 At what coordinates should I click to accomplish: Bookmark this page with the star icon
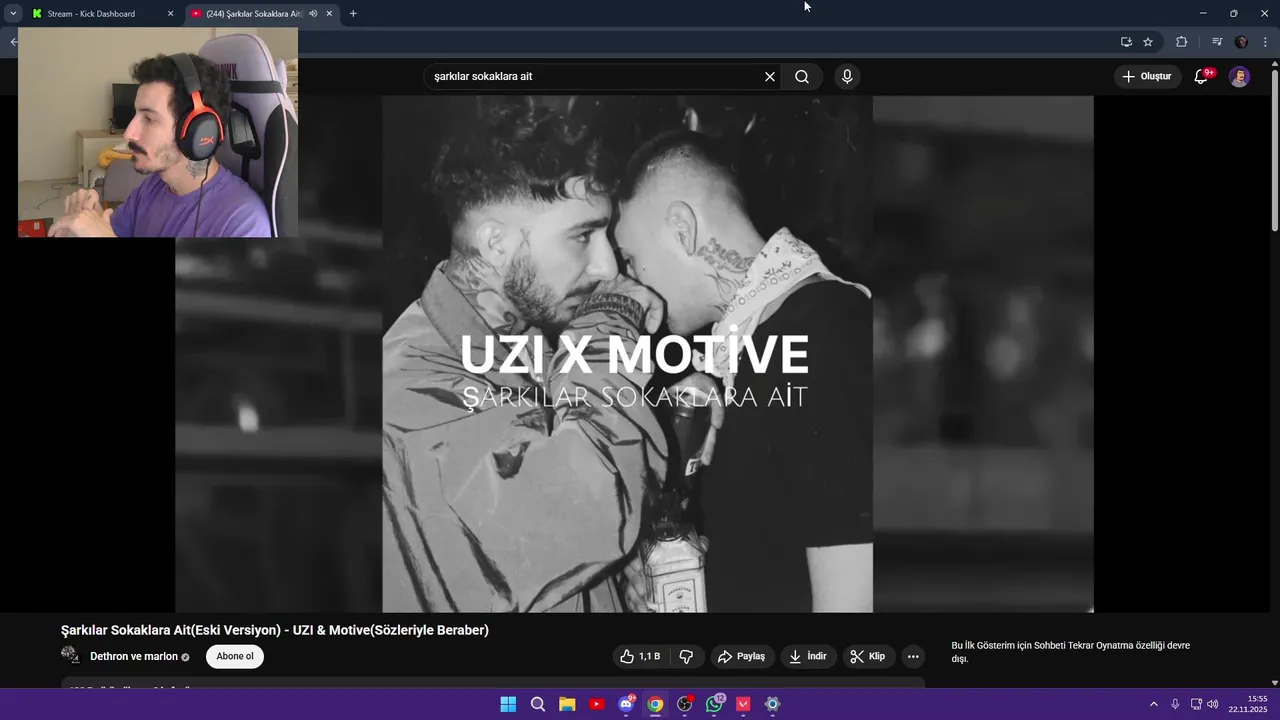pyautogui.click(x=1148, y=42)
